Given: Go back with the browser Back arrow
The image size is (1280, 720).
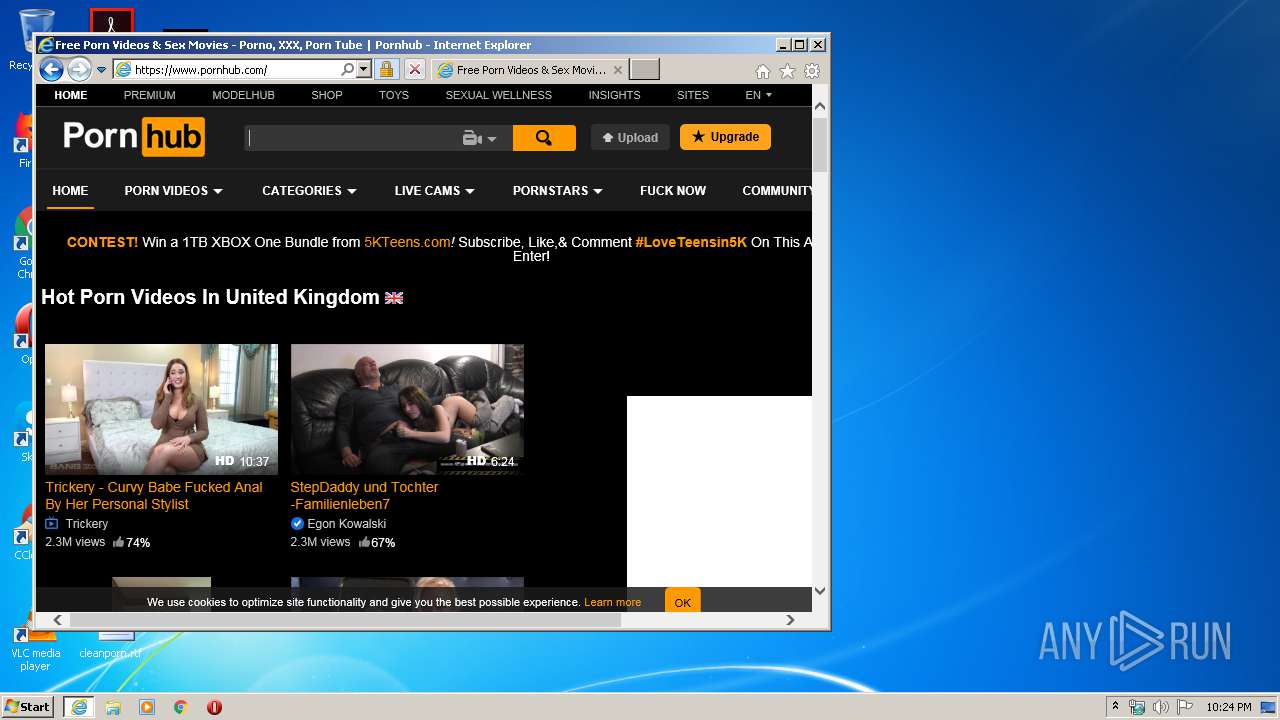Looking at the screenshot, I should coord(51,69).
